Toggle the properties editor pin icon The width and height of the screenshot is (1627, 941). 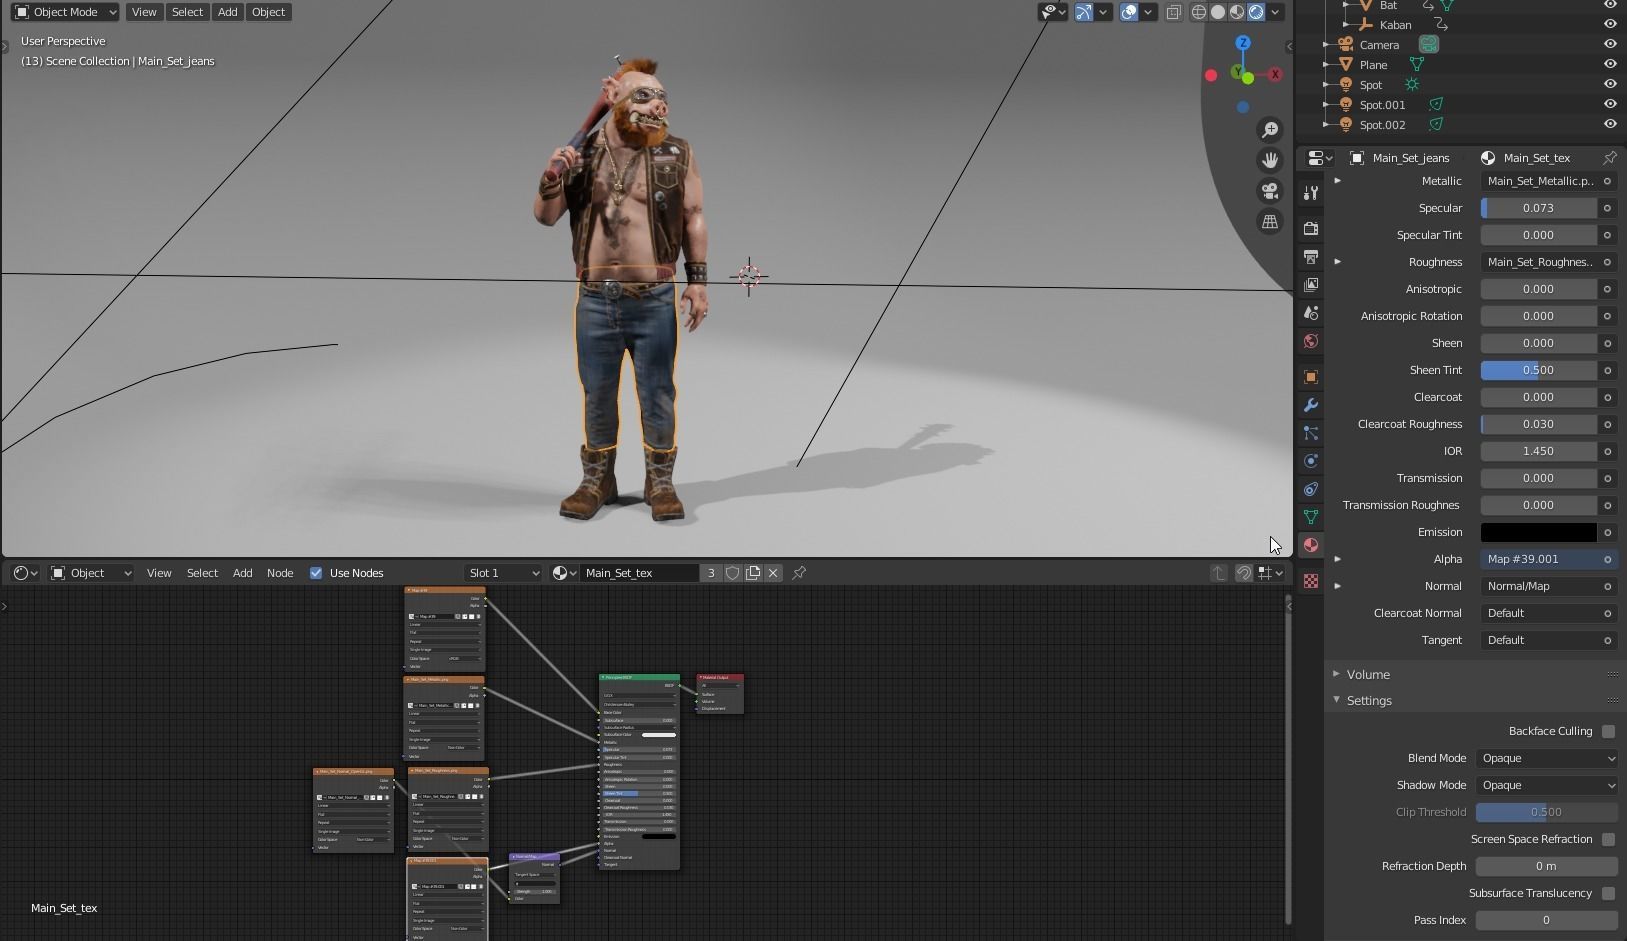coord(1609,158)
